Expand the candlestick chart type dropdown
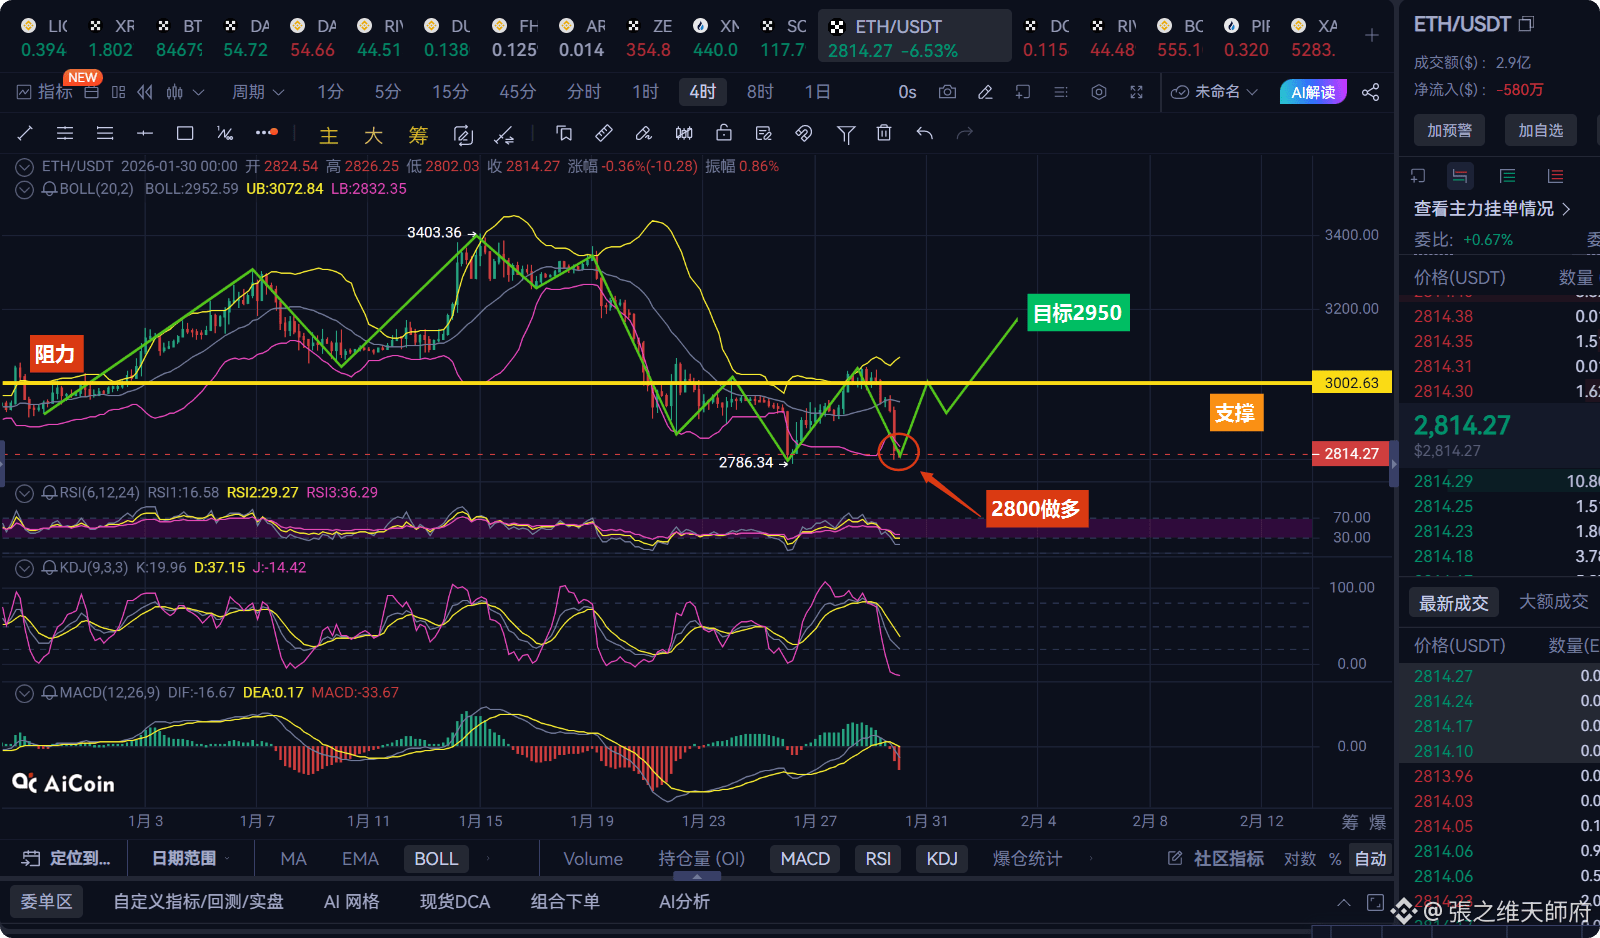Image resolution: width=1600 pixels, height=938 pixels. tap(198, 92)
